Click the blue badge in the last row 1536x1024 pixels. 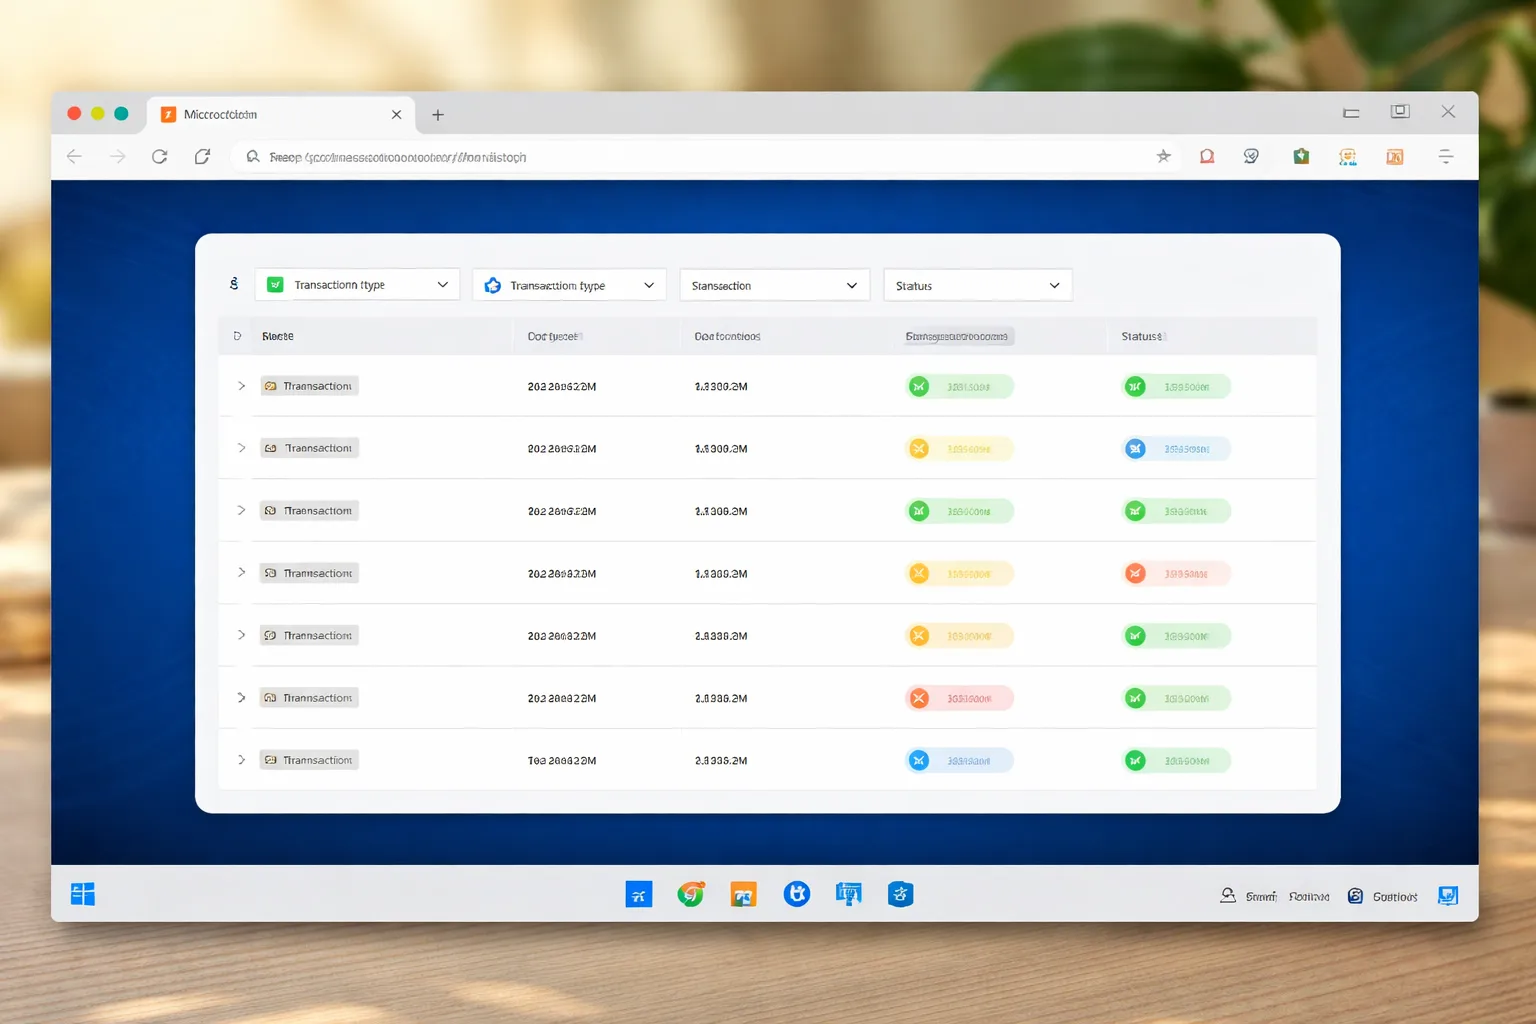tap(959, 761)
